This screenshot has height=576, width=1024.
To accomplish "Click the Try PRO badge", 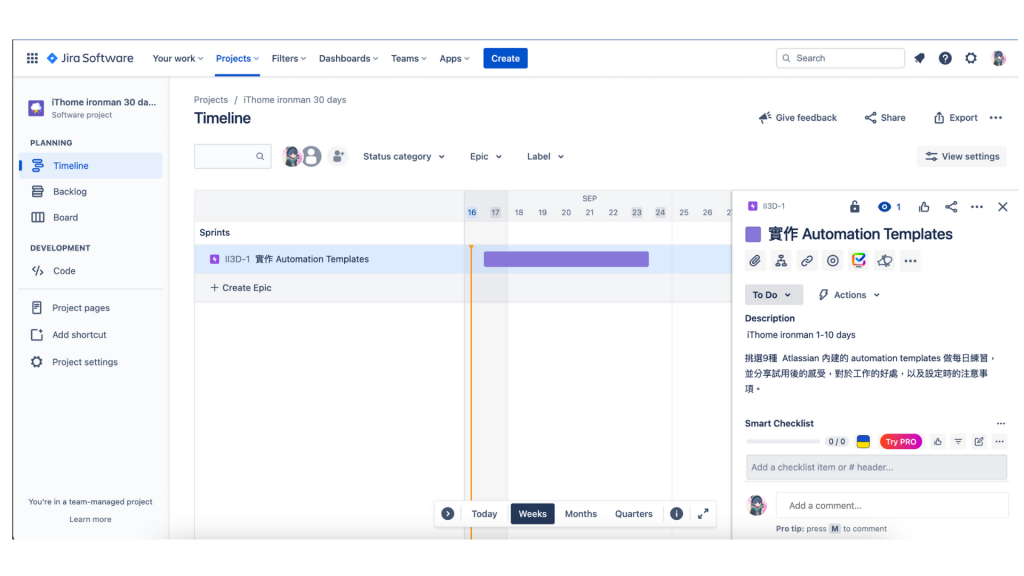I will click(901, 441).
